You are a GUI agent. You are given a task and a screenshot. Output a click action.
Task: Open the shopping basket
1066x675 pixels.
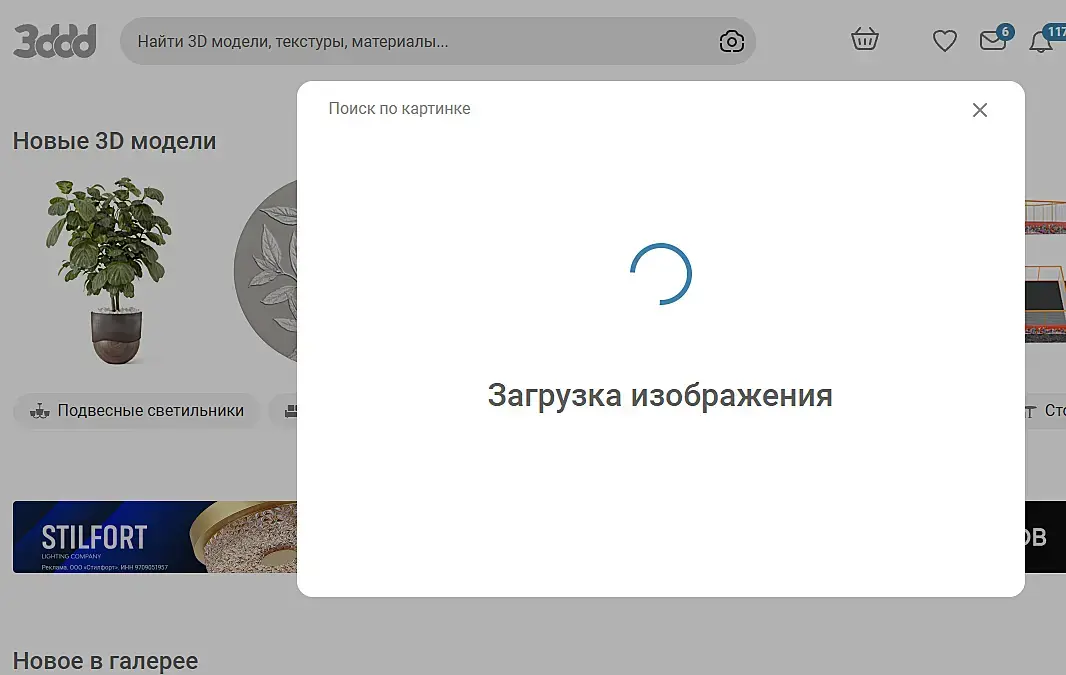pyautogui.click(x=865, y=39)
